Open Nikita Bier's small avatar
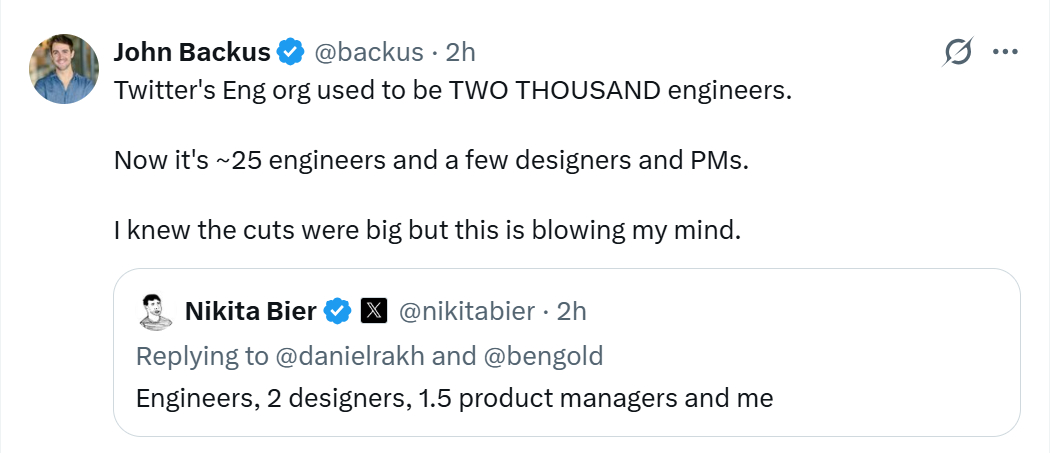The image size is (1060, 453). tap(155, 311)
